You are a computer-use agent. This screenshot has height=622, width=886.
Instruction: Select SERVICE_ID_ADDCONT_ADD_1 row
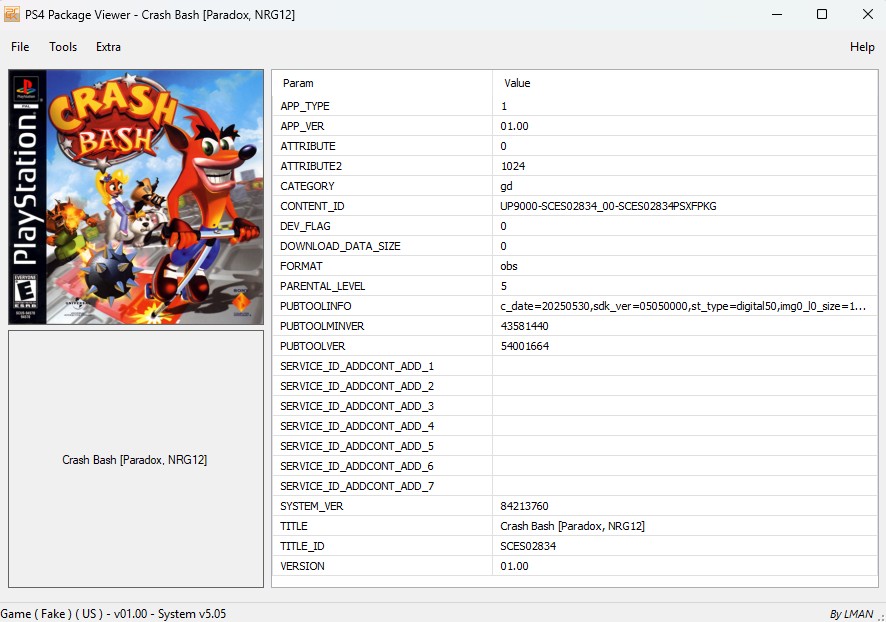(575, 366)
